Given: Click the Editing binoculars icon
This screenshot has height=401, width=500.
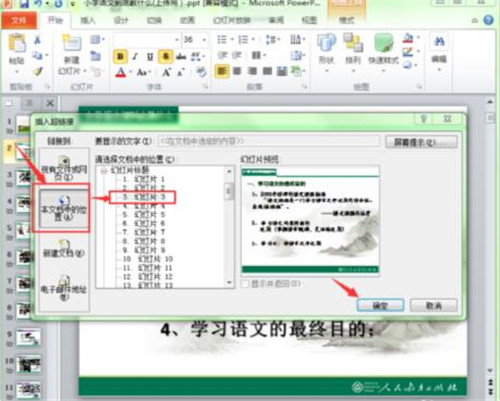Looking at the screenshot, I should [439, 42].
